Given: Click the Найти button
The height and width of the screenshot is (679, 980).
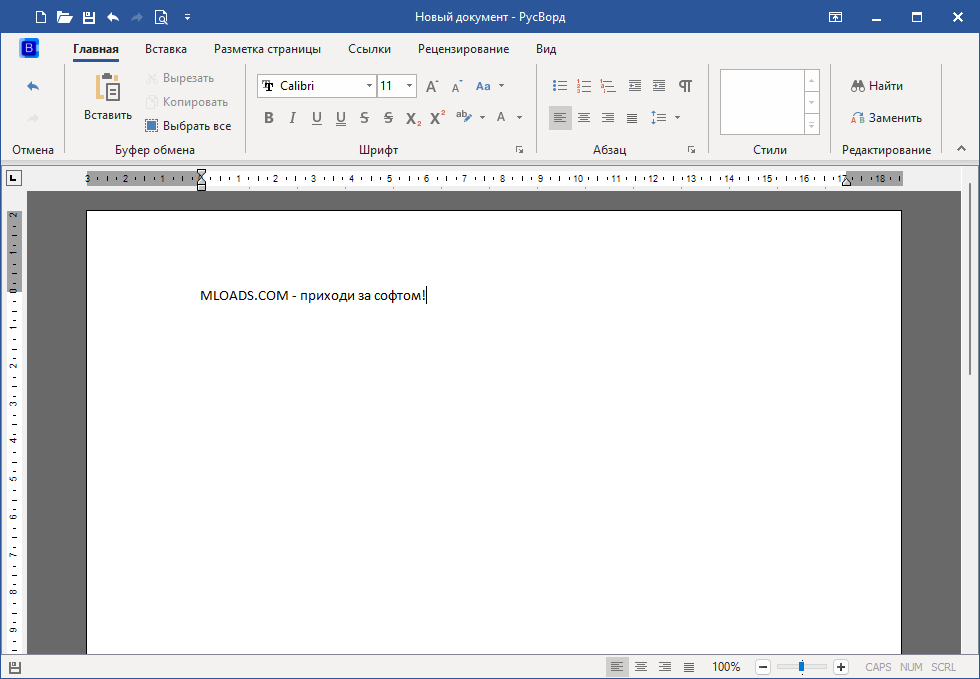Looking at the screenshot, I should coord(877,86).
